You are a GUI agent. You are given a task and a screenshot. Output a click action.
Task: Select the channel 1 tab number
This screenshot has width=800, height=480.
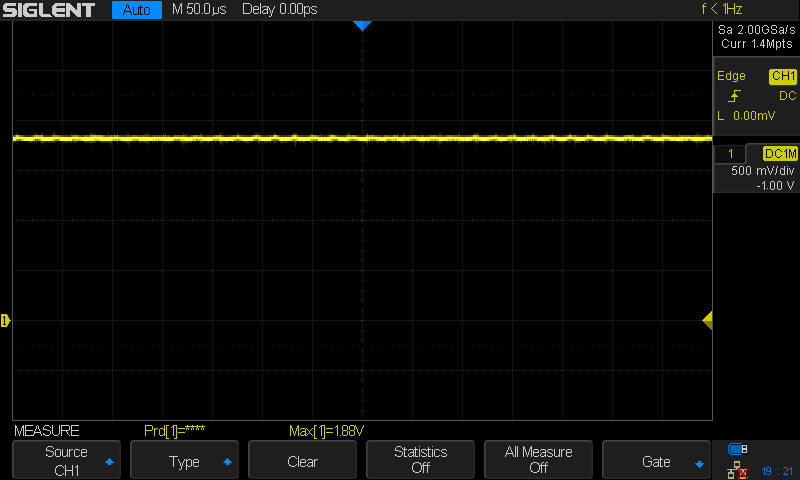(x=731, y=154)
